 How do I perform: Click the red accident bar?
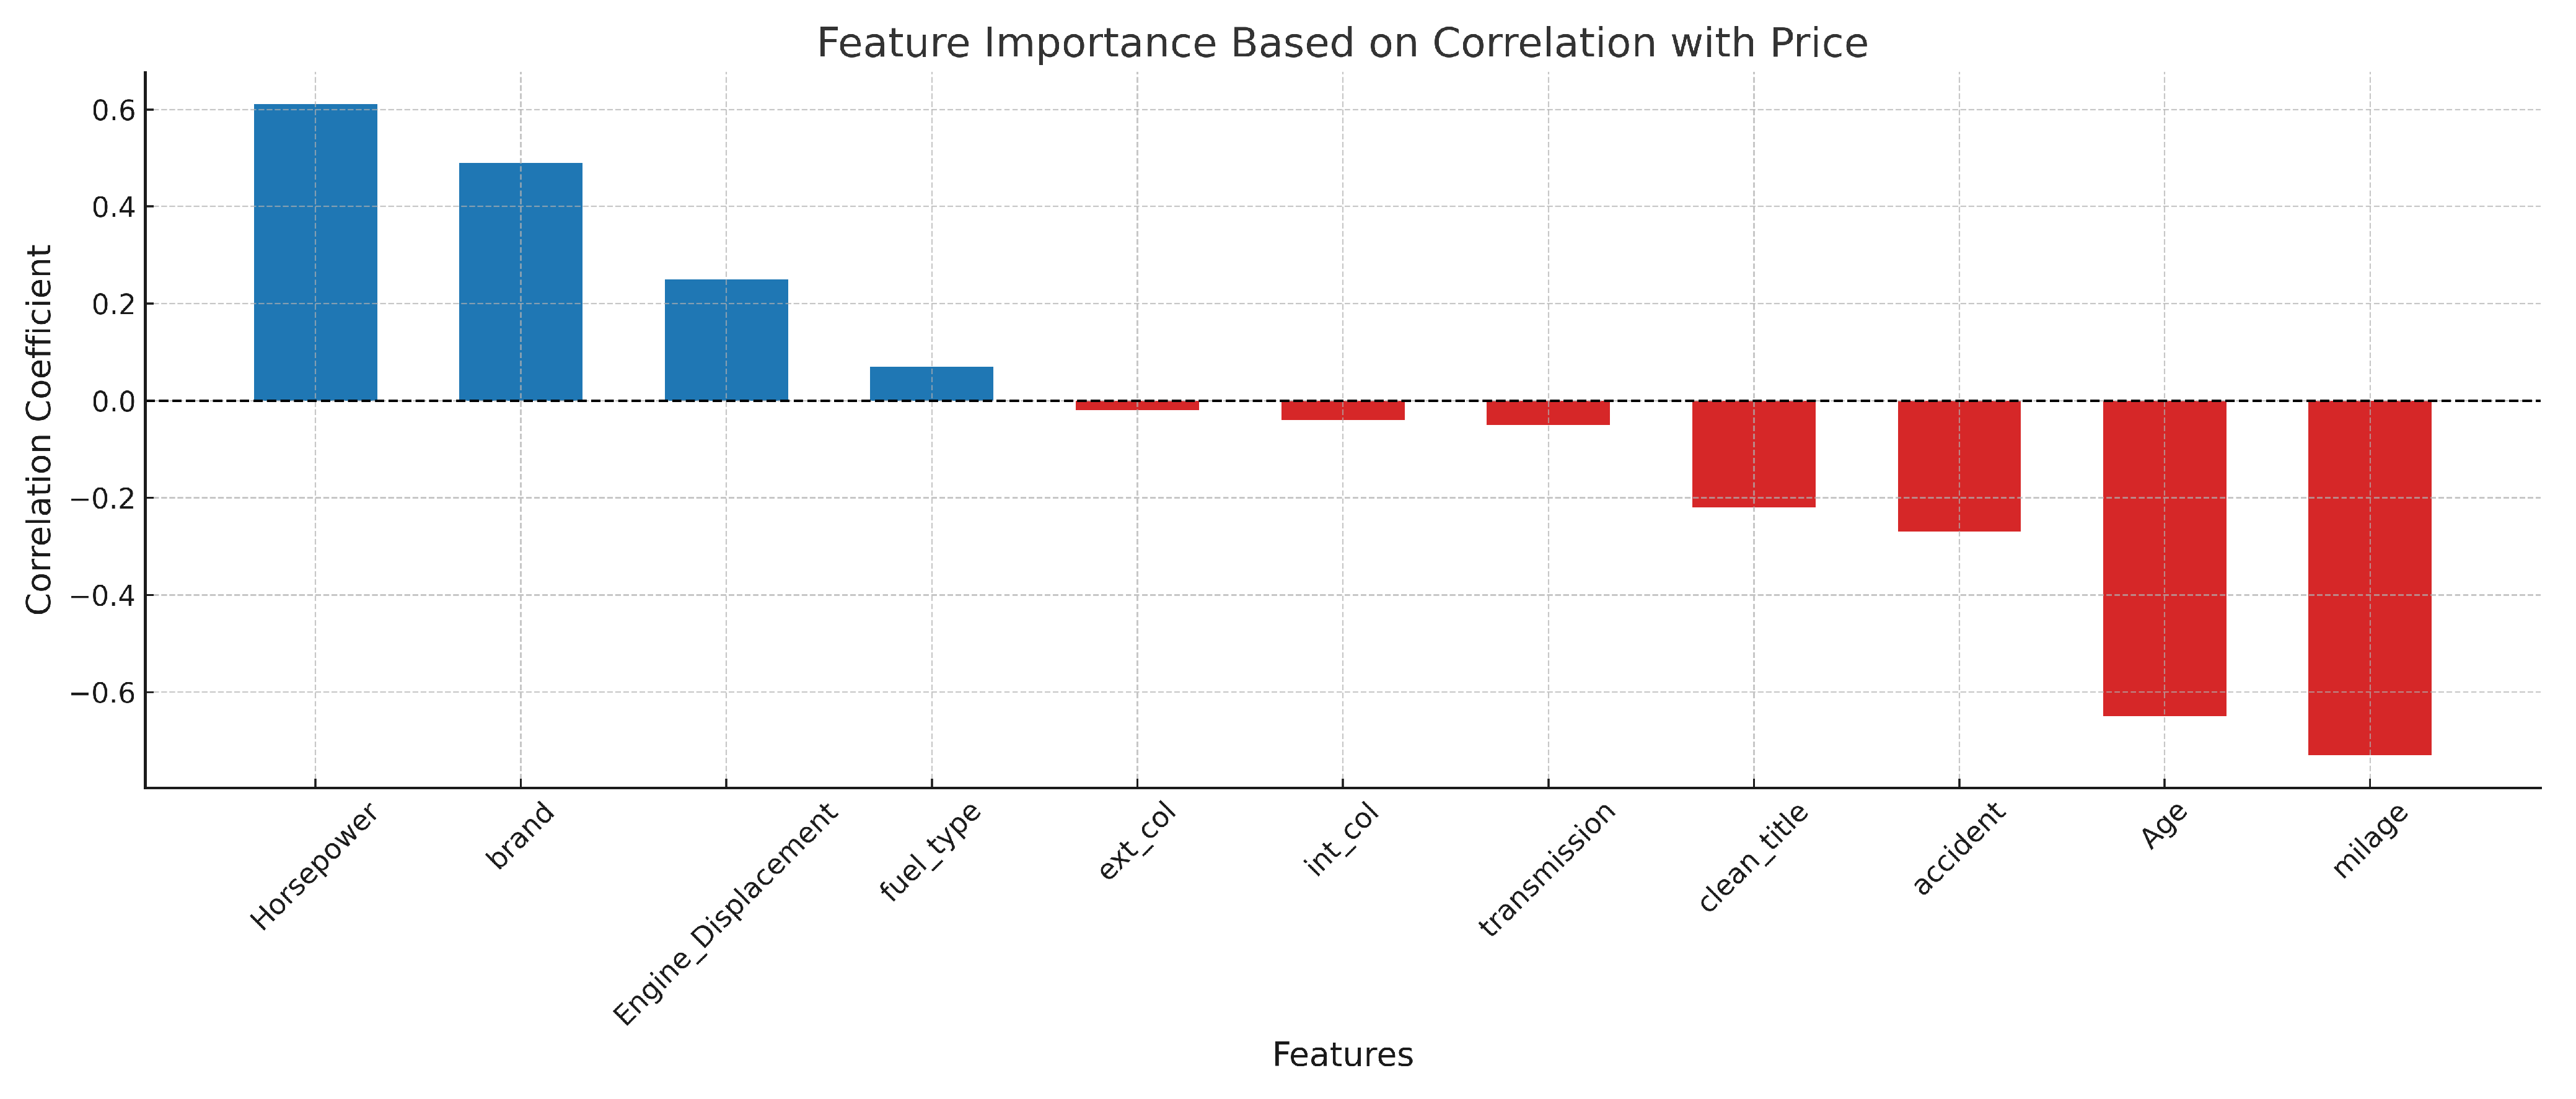1959,466
